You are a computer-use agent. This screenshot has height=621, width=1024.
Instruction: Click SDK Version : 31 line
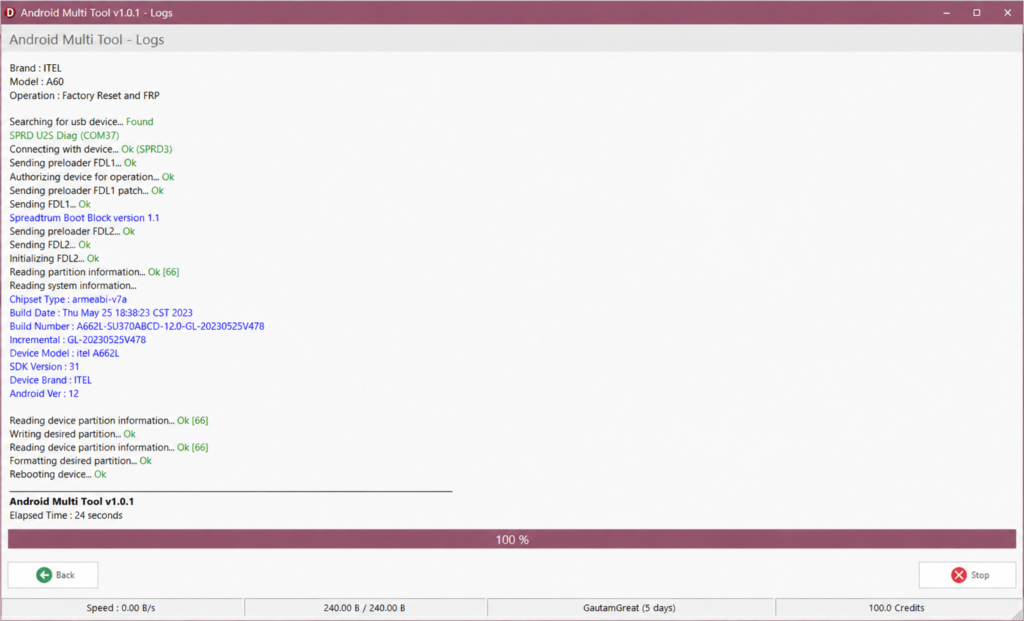44,366
